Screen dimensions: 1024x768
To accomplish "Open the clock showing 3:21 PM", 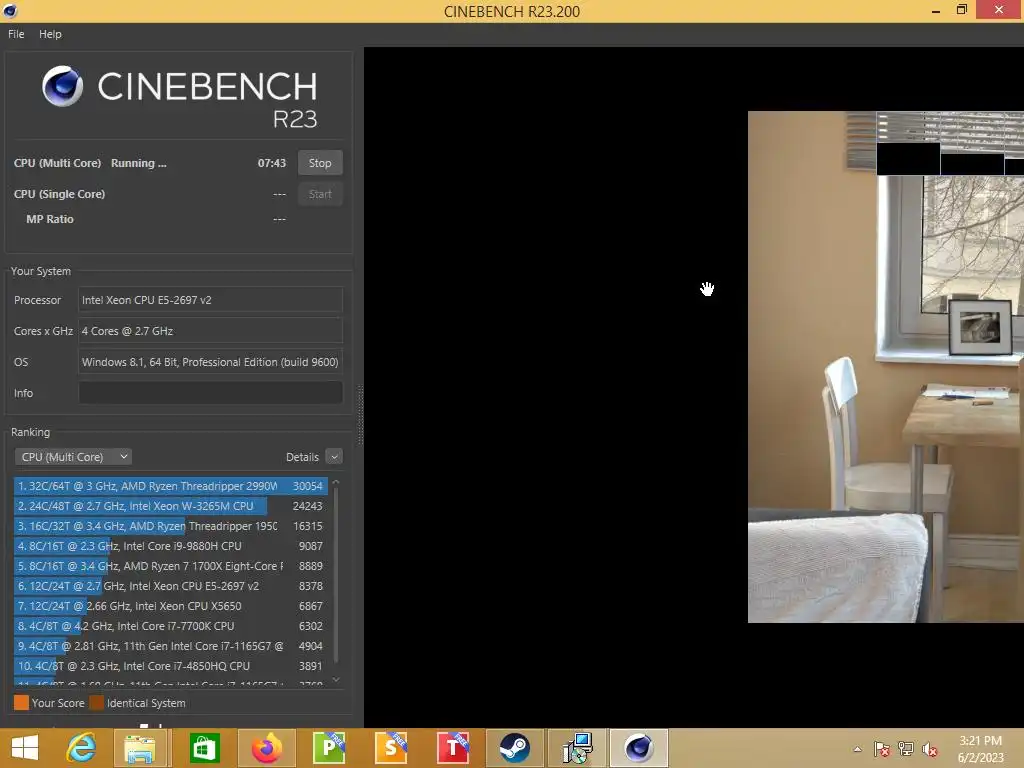I will coord(980,749).
